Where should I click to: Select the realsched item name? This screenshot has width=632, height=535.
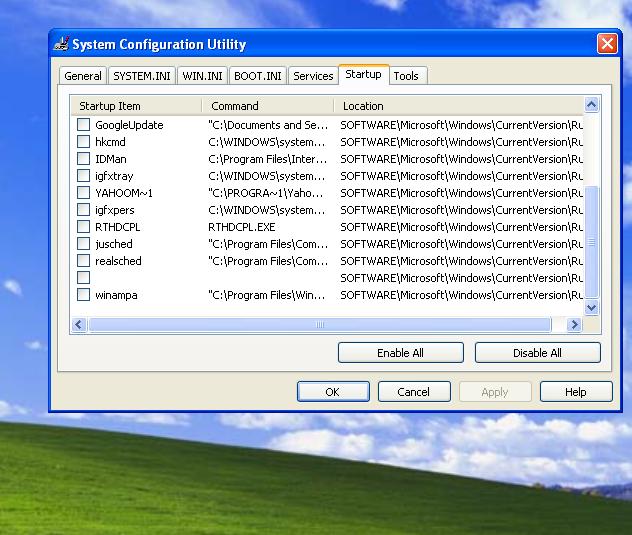(118, 261)
